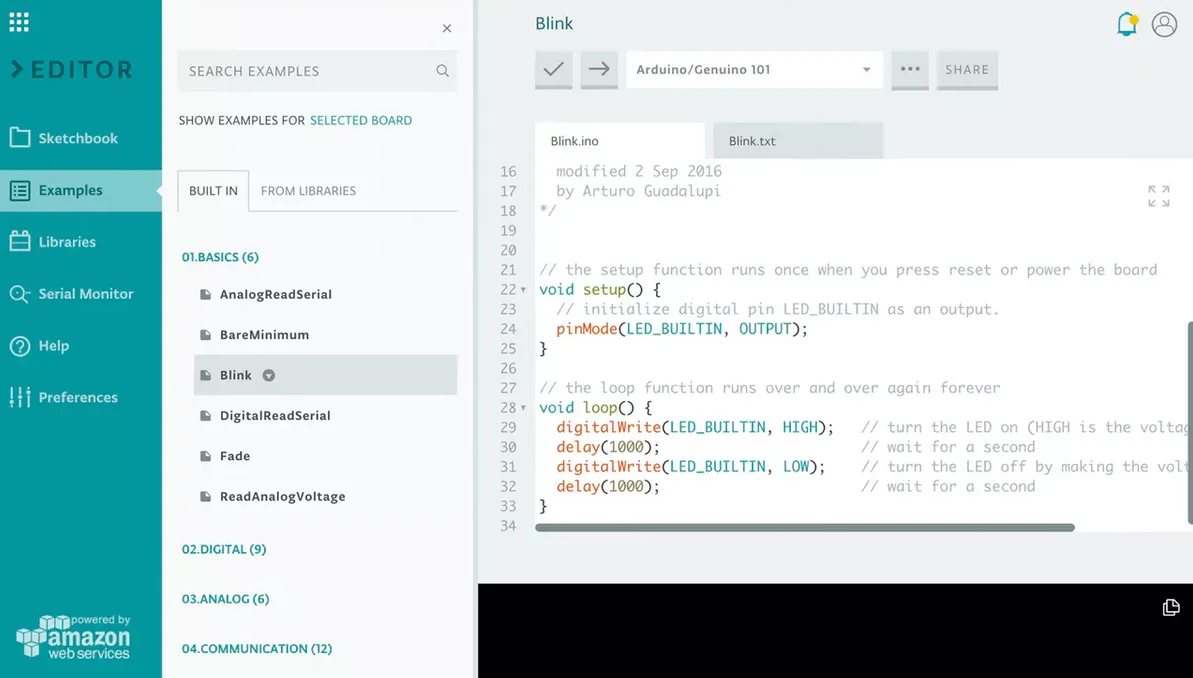Screen dimensions: 1193x678
Task: Click the Verify checkmark button
Action: coord(553,69)
